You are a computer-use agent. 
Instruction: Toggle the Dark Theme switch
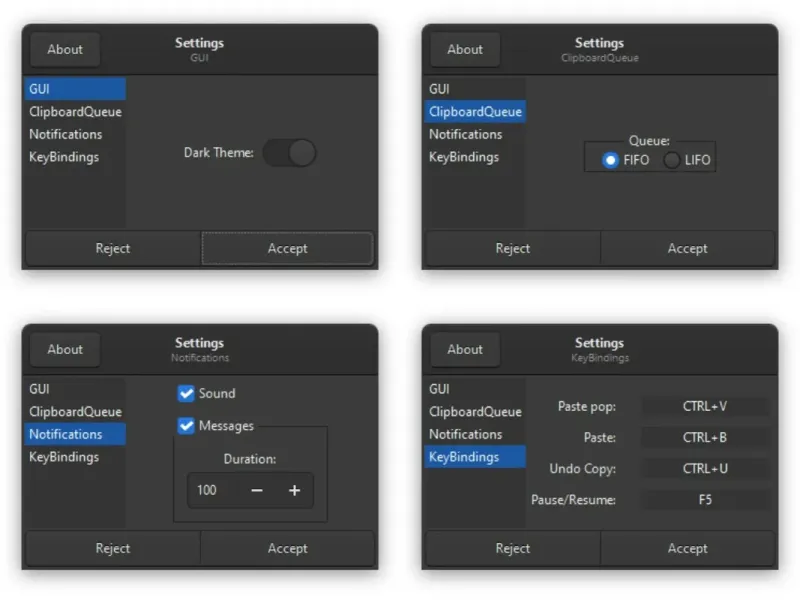pyautogui.click(x=290, y=153)
